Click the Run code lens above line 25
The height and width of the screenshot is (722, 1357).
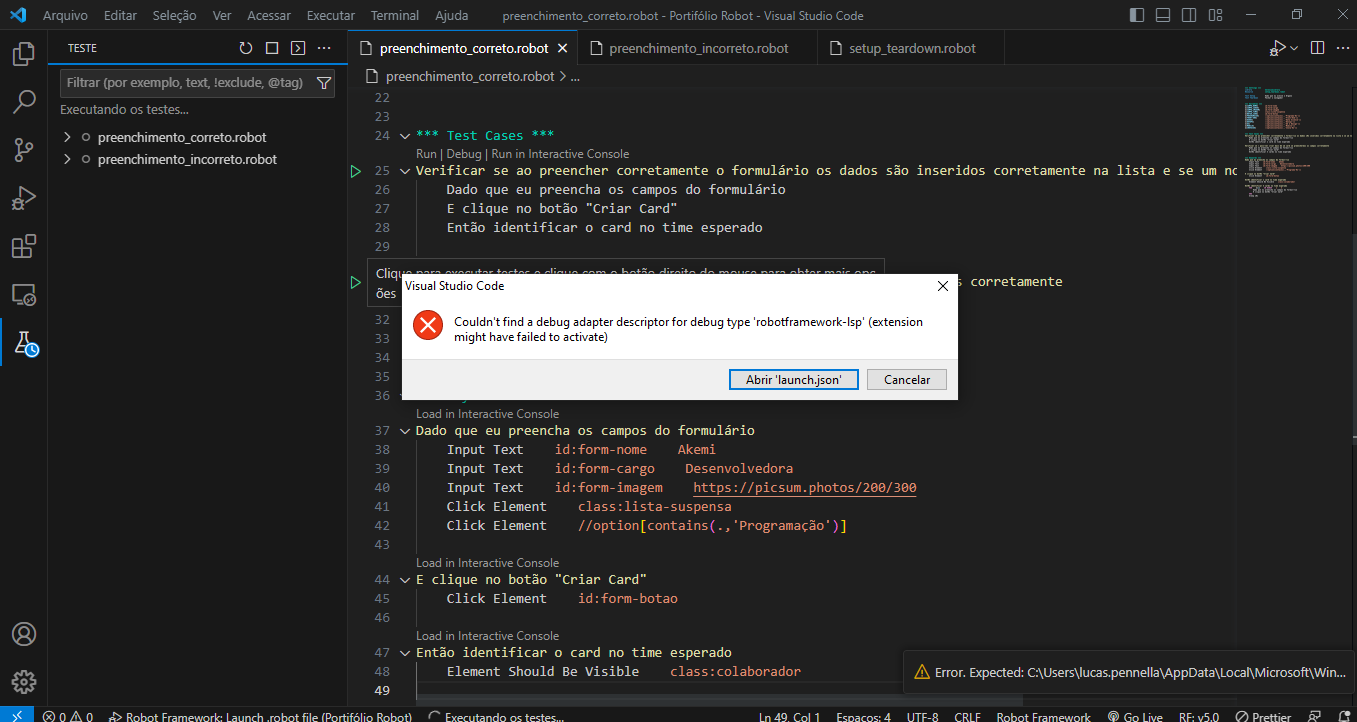tap(426, 154)
